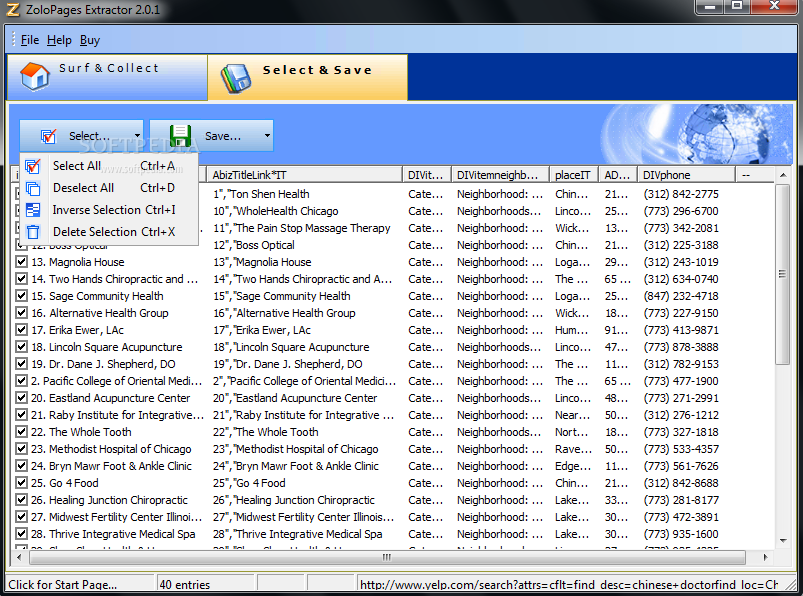
Task: Open the File menu
Action: tap(30, 40)
